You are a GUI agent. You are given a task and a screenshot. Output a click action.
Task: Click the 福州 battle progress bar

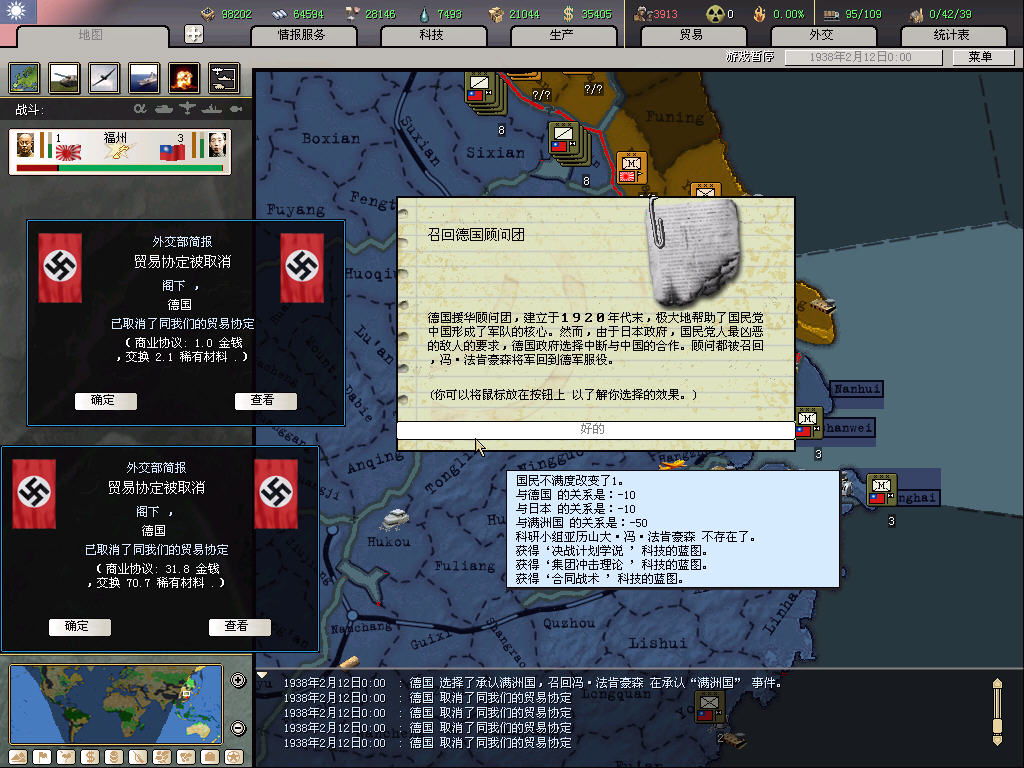click(x=120, y=168)
